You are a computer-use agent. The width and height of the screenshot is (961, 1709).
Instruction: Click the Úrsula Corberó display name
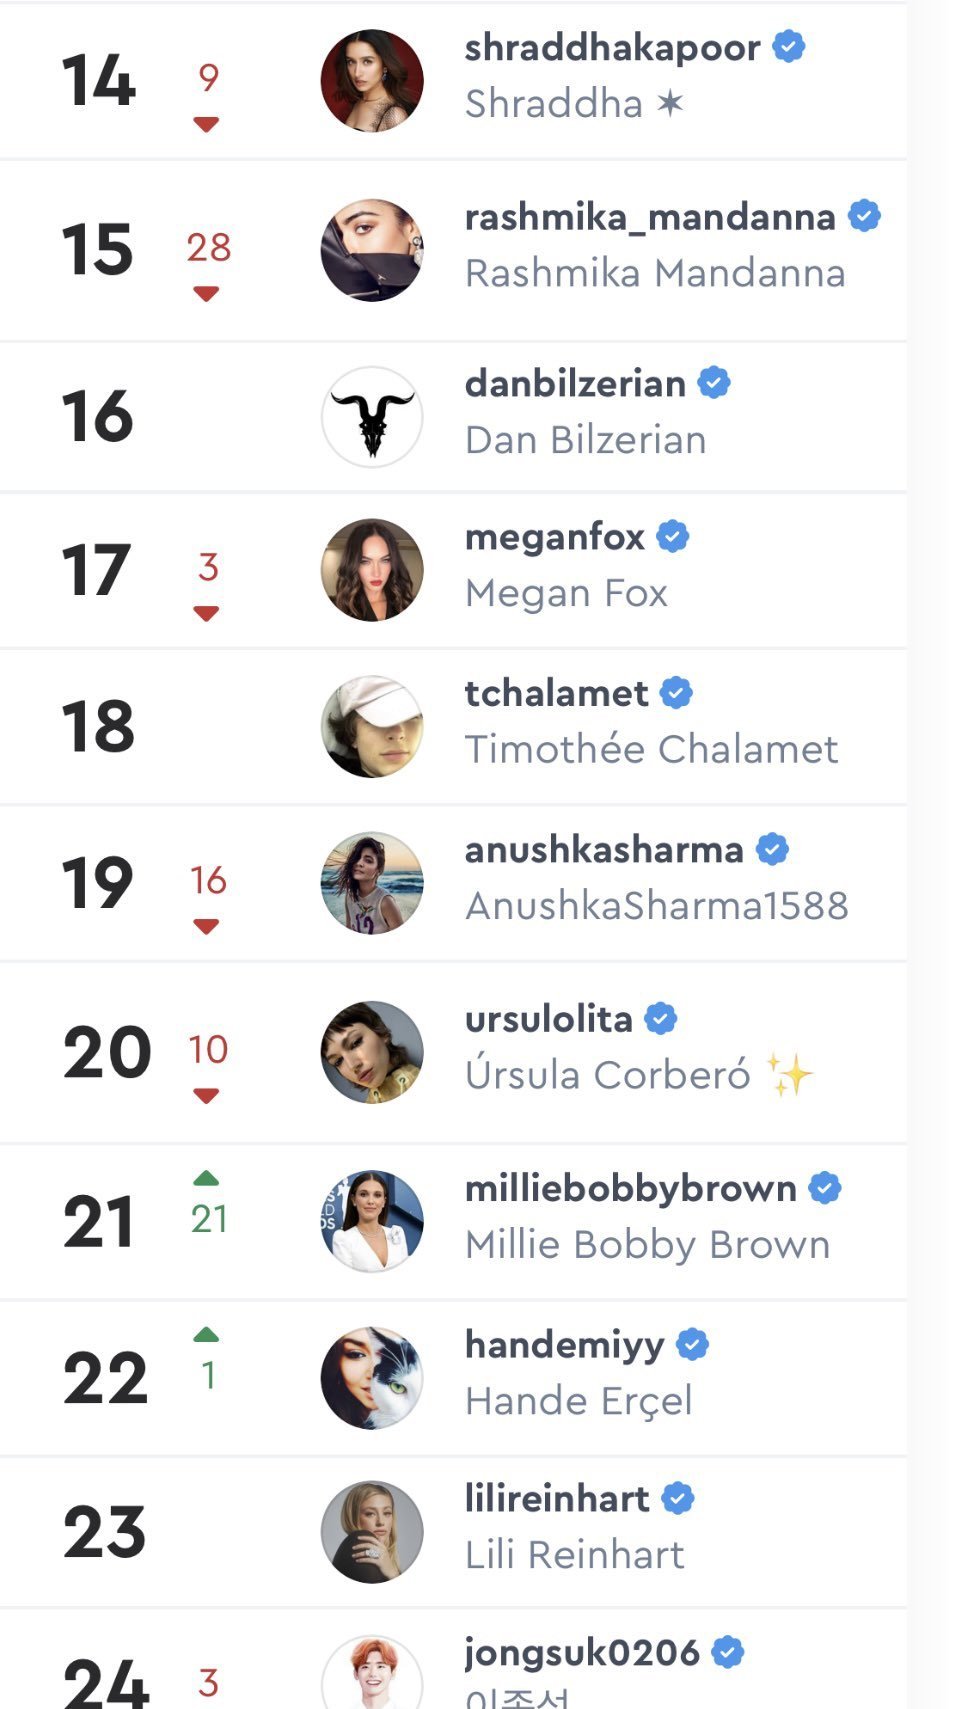click(x=607, y=1075)
